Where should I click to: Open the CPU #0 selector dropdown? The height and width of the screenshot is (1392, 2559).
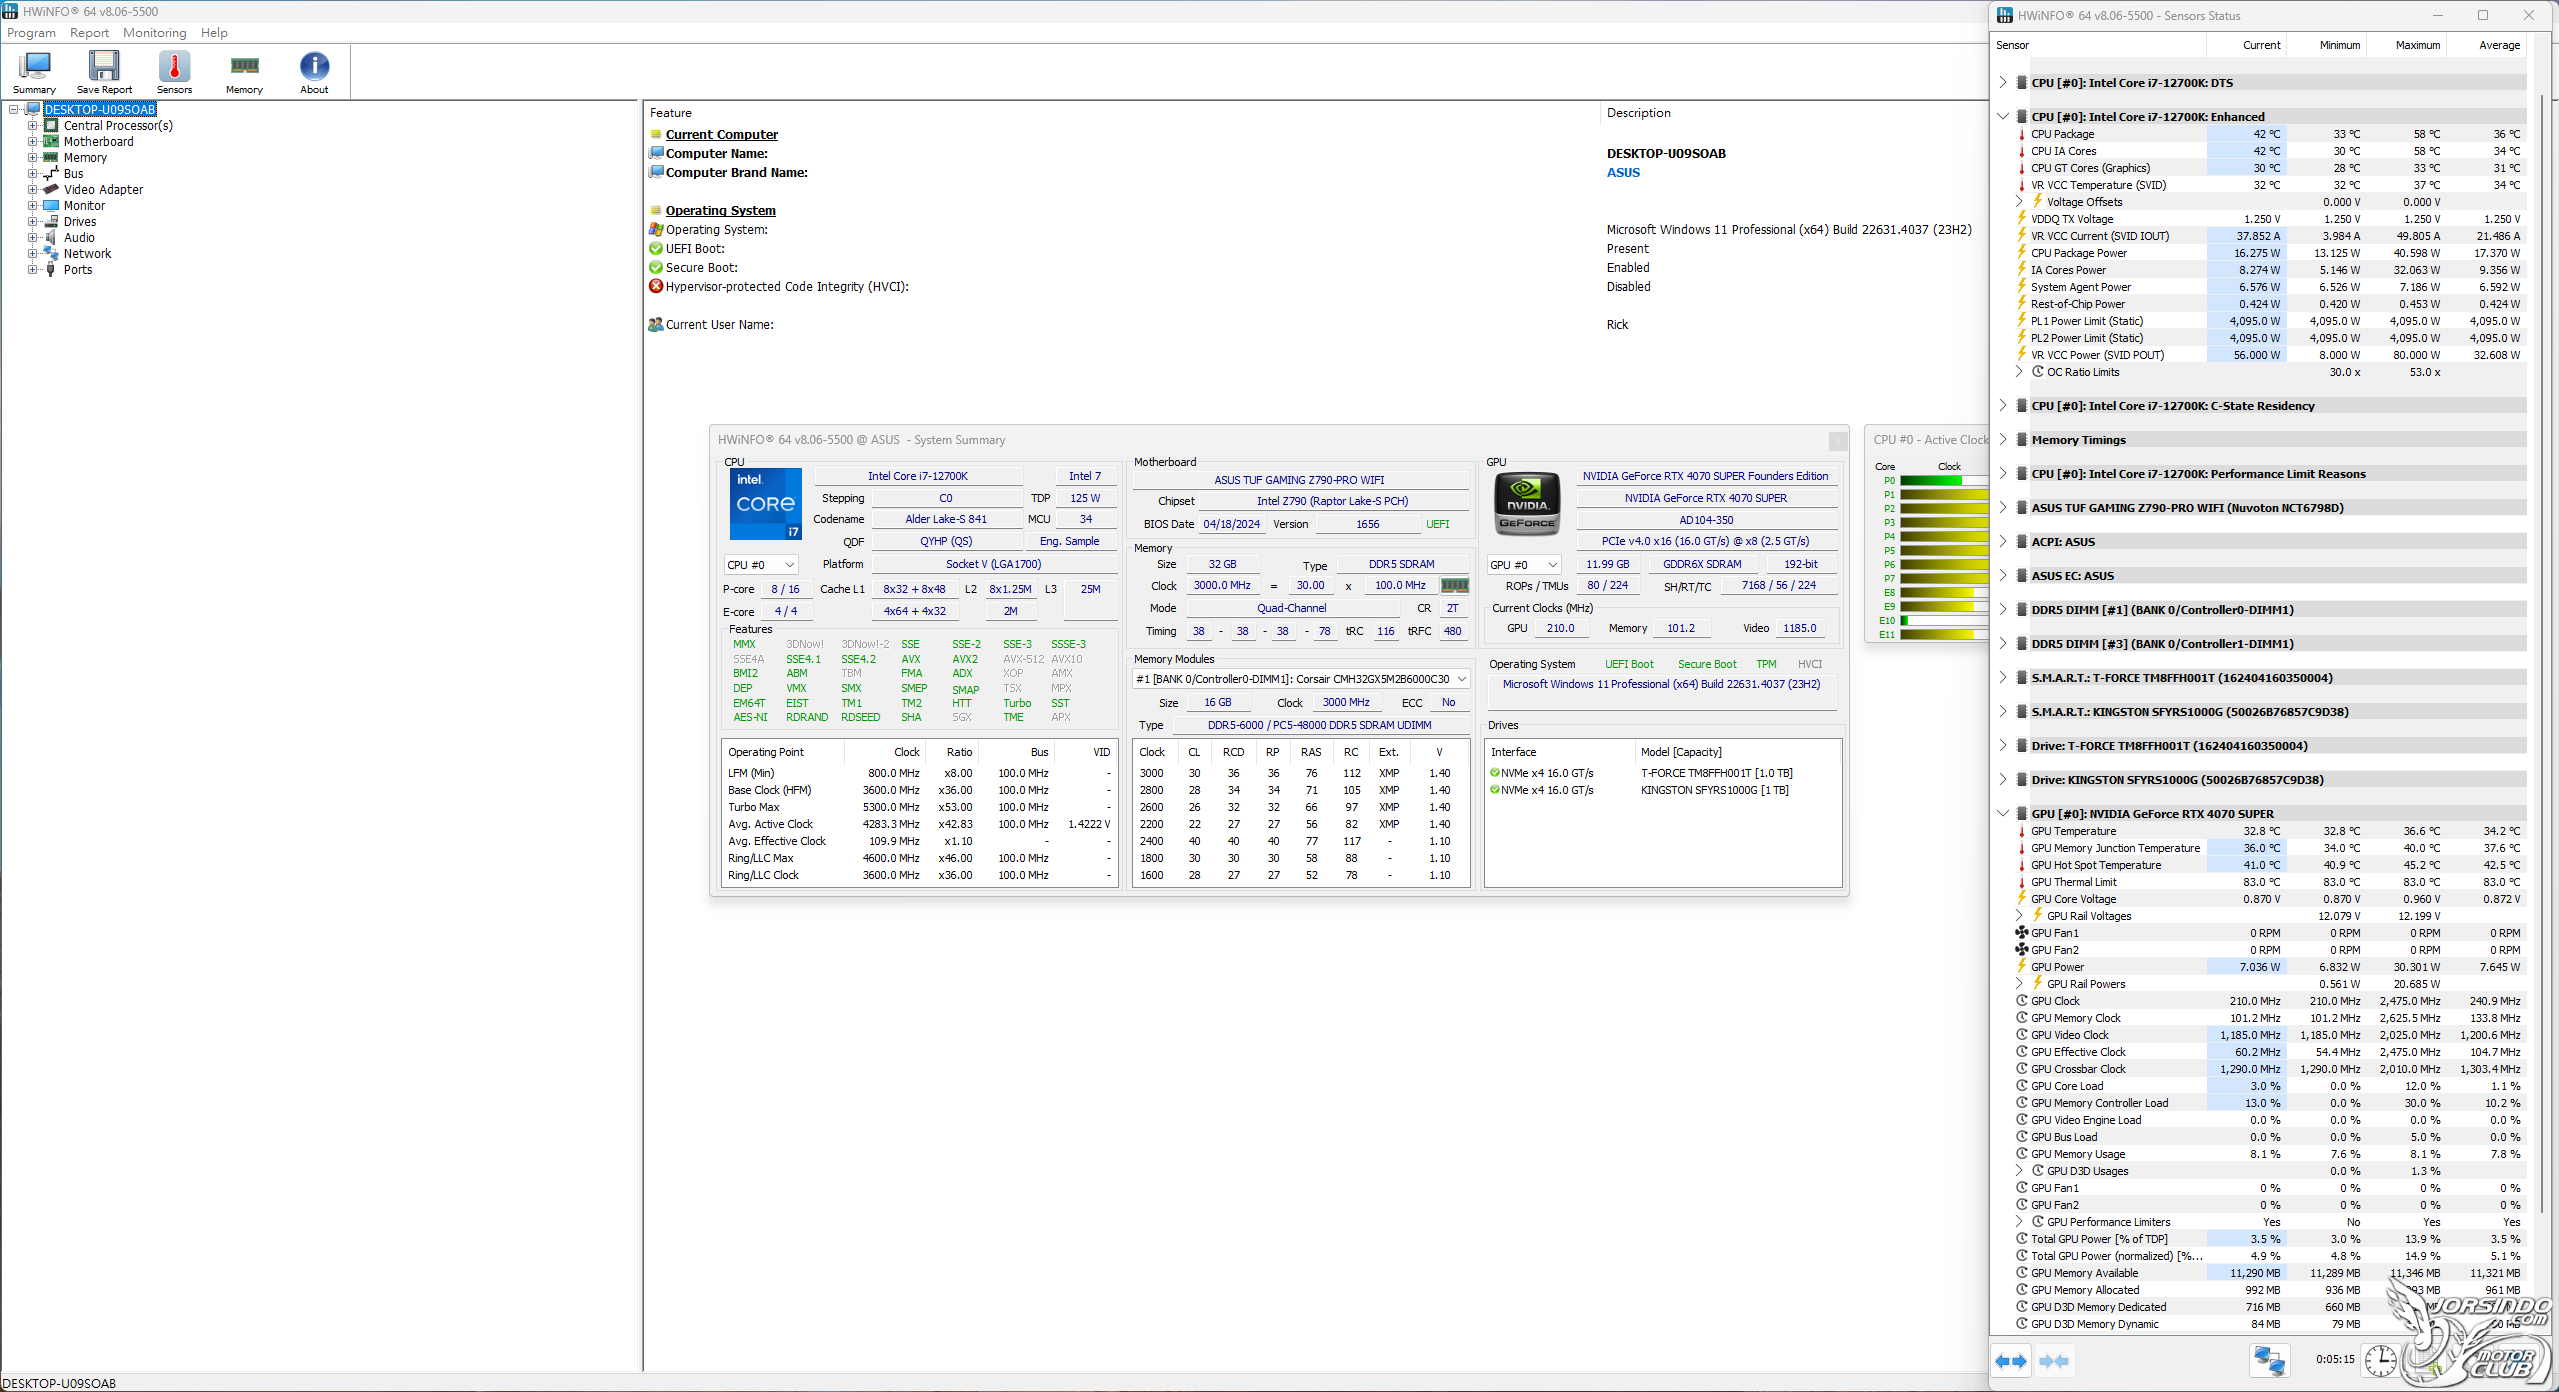(x=760, y=565)
